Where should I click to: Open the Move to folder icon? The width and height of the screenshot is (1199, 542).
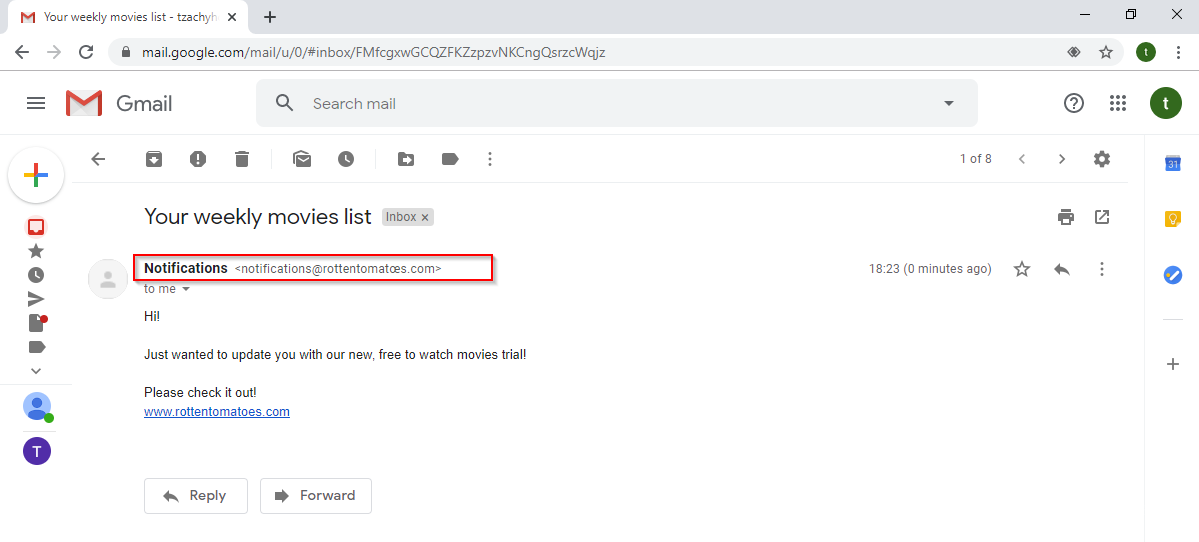coord(406,159)
